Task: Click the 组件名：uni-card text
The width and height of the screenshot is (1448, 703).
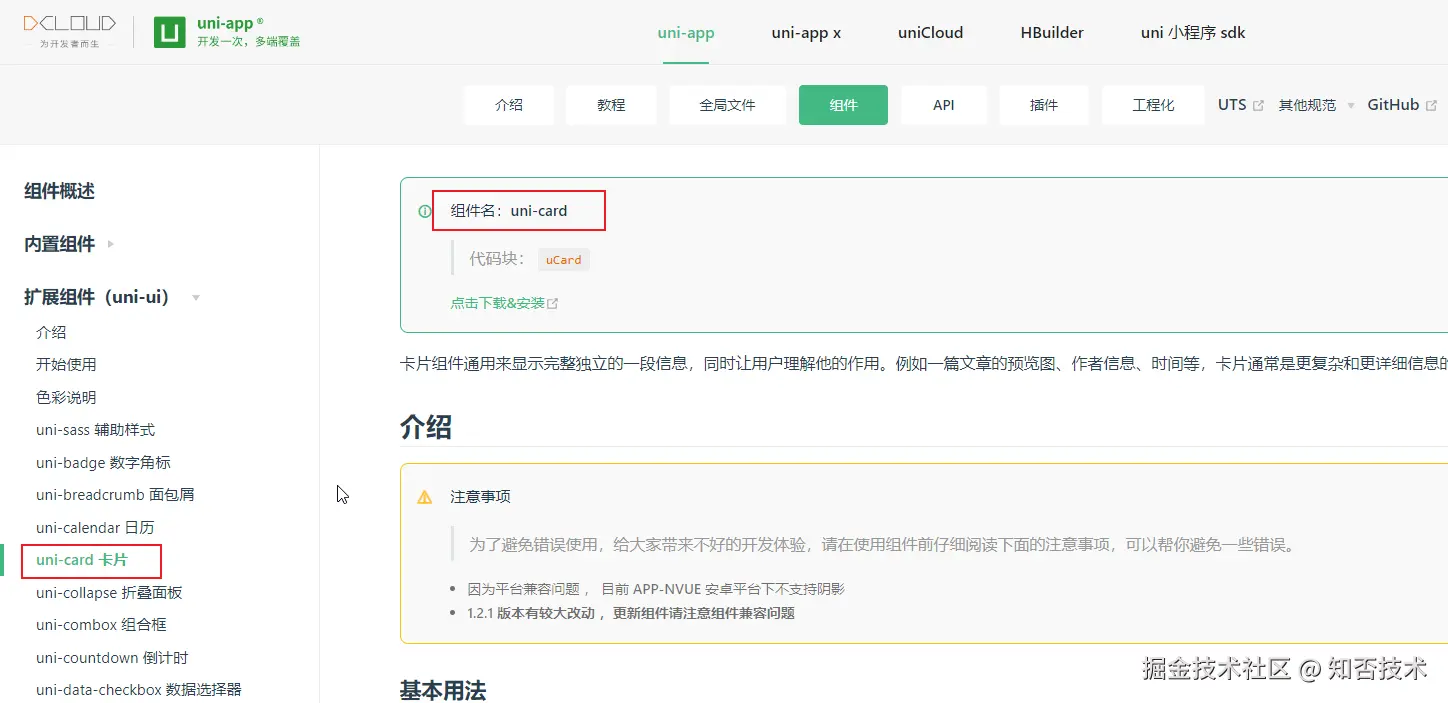Action: coord(509,211)
